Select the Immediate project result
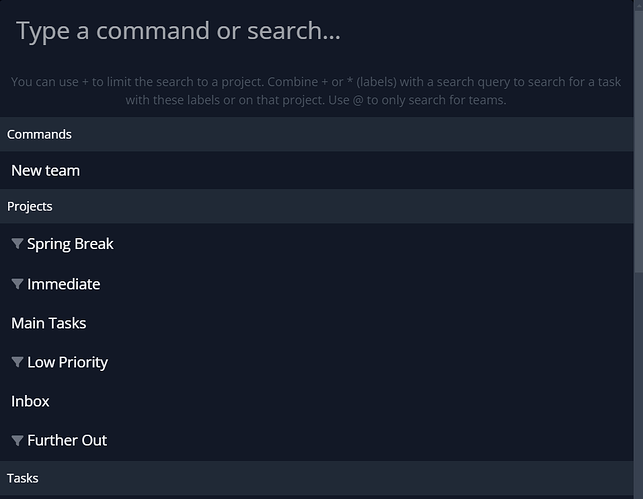This screenshot has height=499, width=643. pos(64,284)
